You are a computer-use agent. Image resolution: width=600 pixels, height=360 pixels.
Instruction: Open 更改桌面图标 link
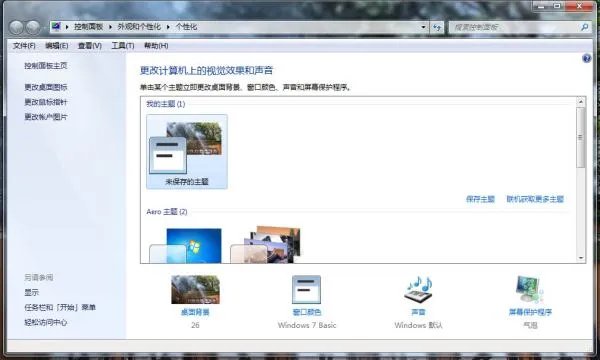coord(46,87)
